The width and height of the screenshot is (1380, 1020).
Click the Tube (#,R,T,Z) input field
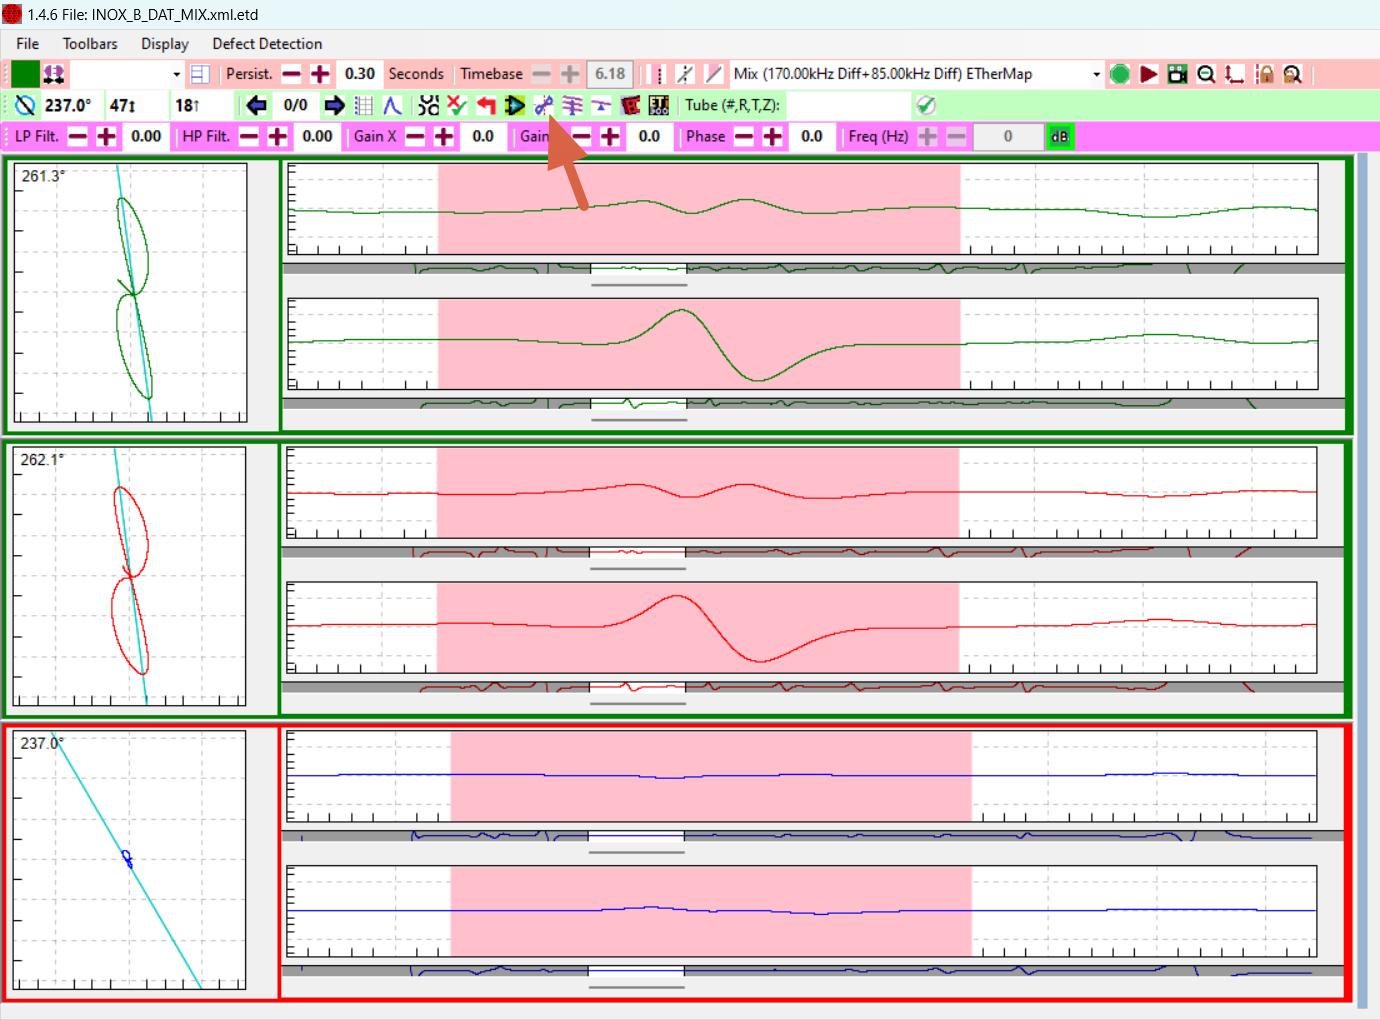(x=848, y=105)
